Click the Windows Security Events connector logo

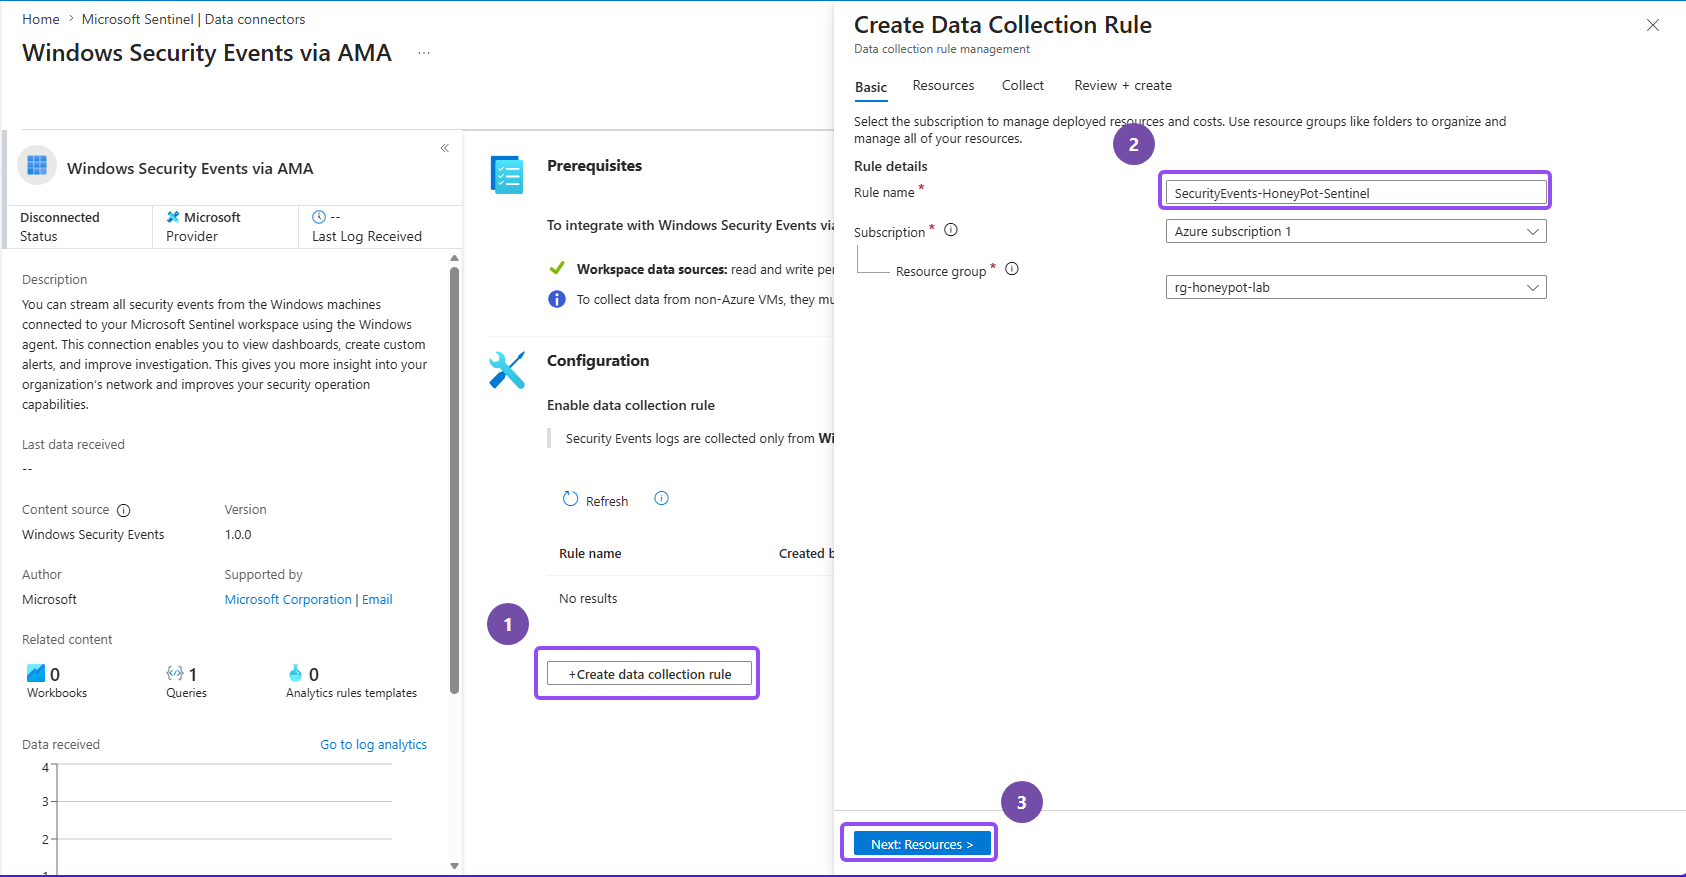[37, 166]
